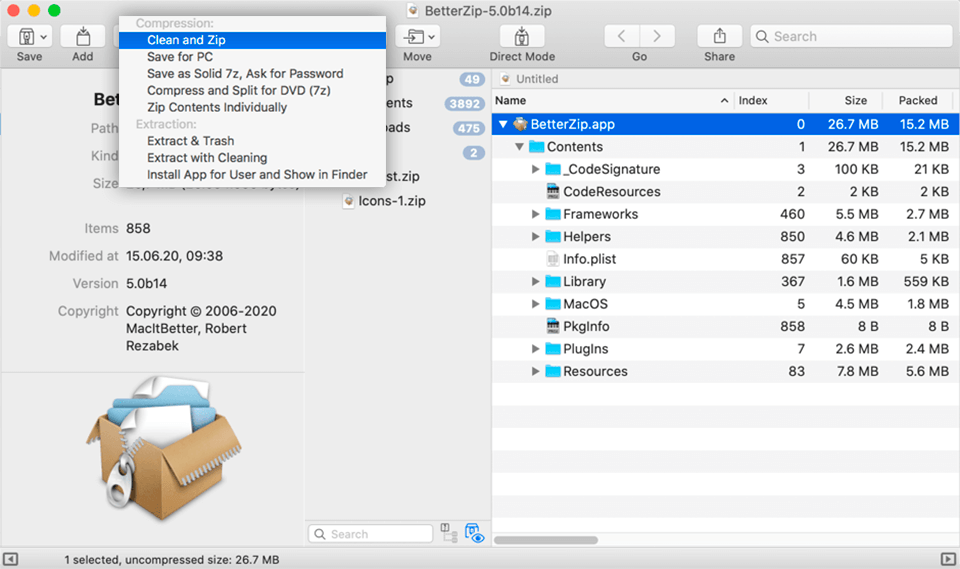Collapse the BetterZip.app tree item
960x569 pixels.
pos(503,125)
